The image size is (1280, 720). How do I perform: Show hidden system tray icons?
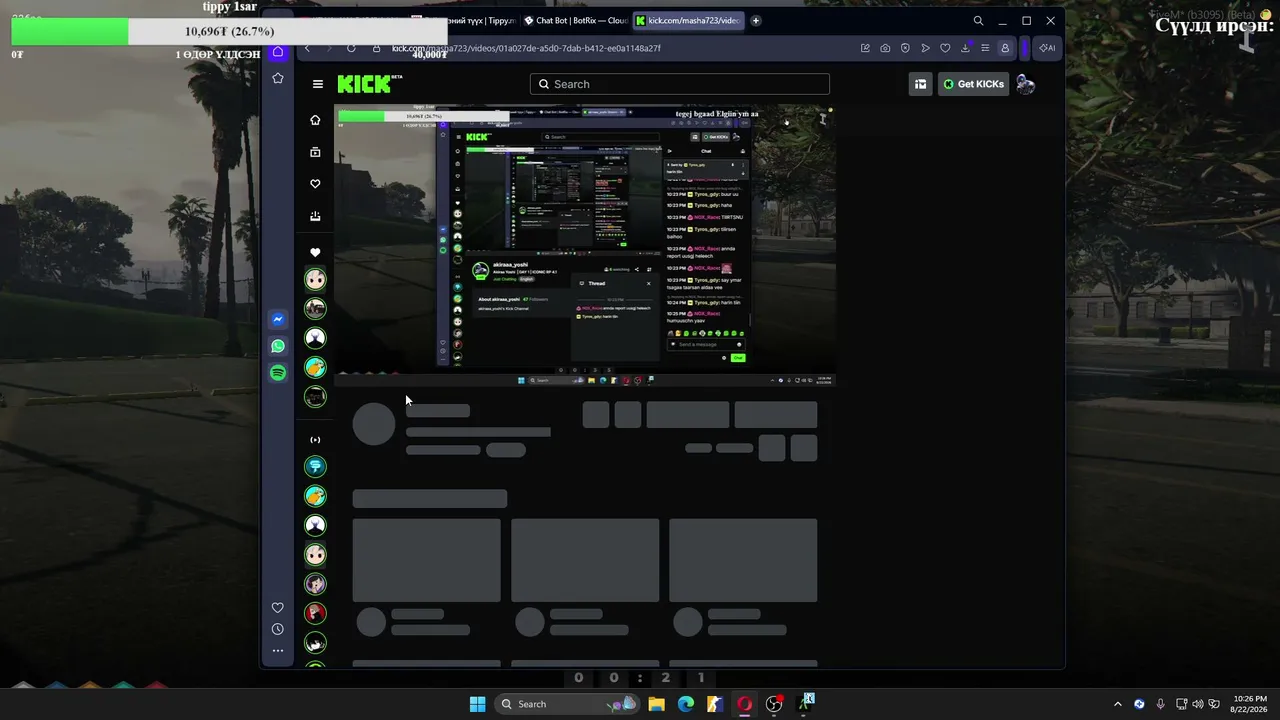(x=1118, y=704)
